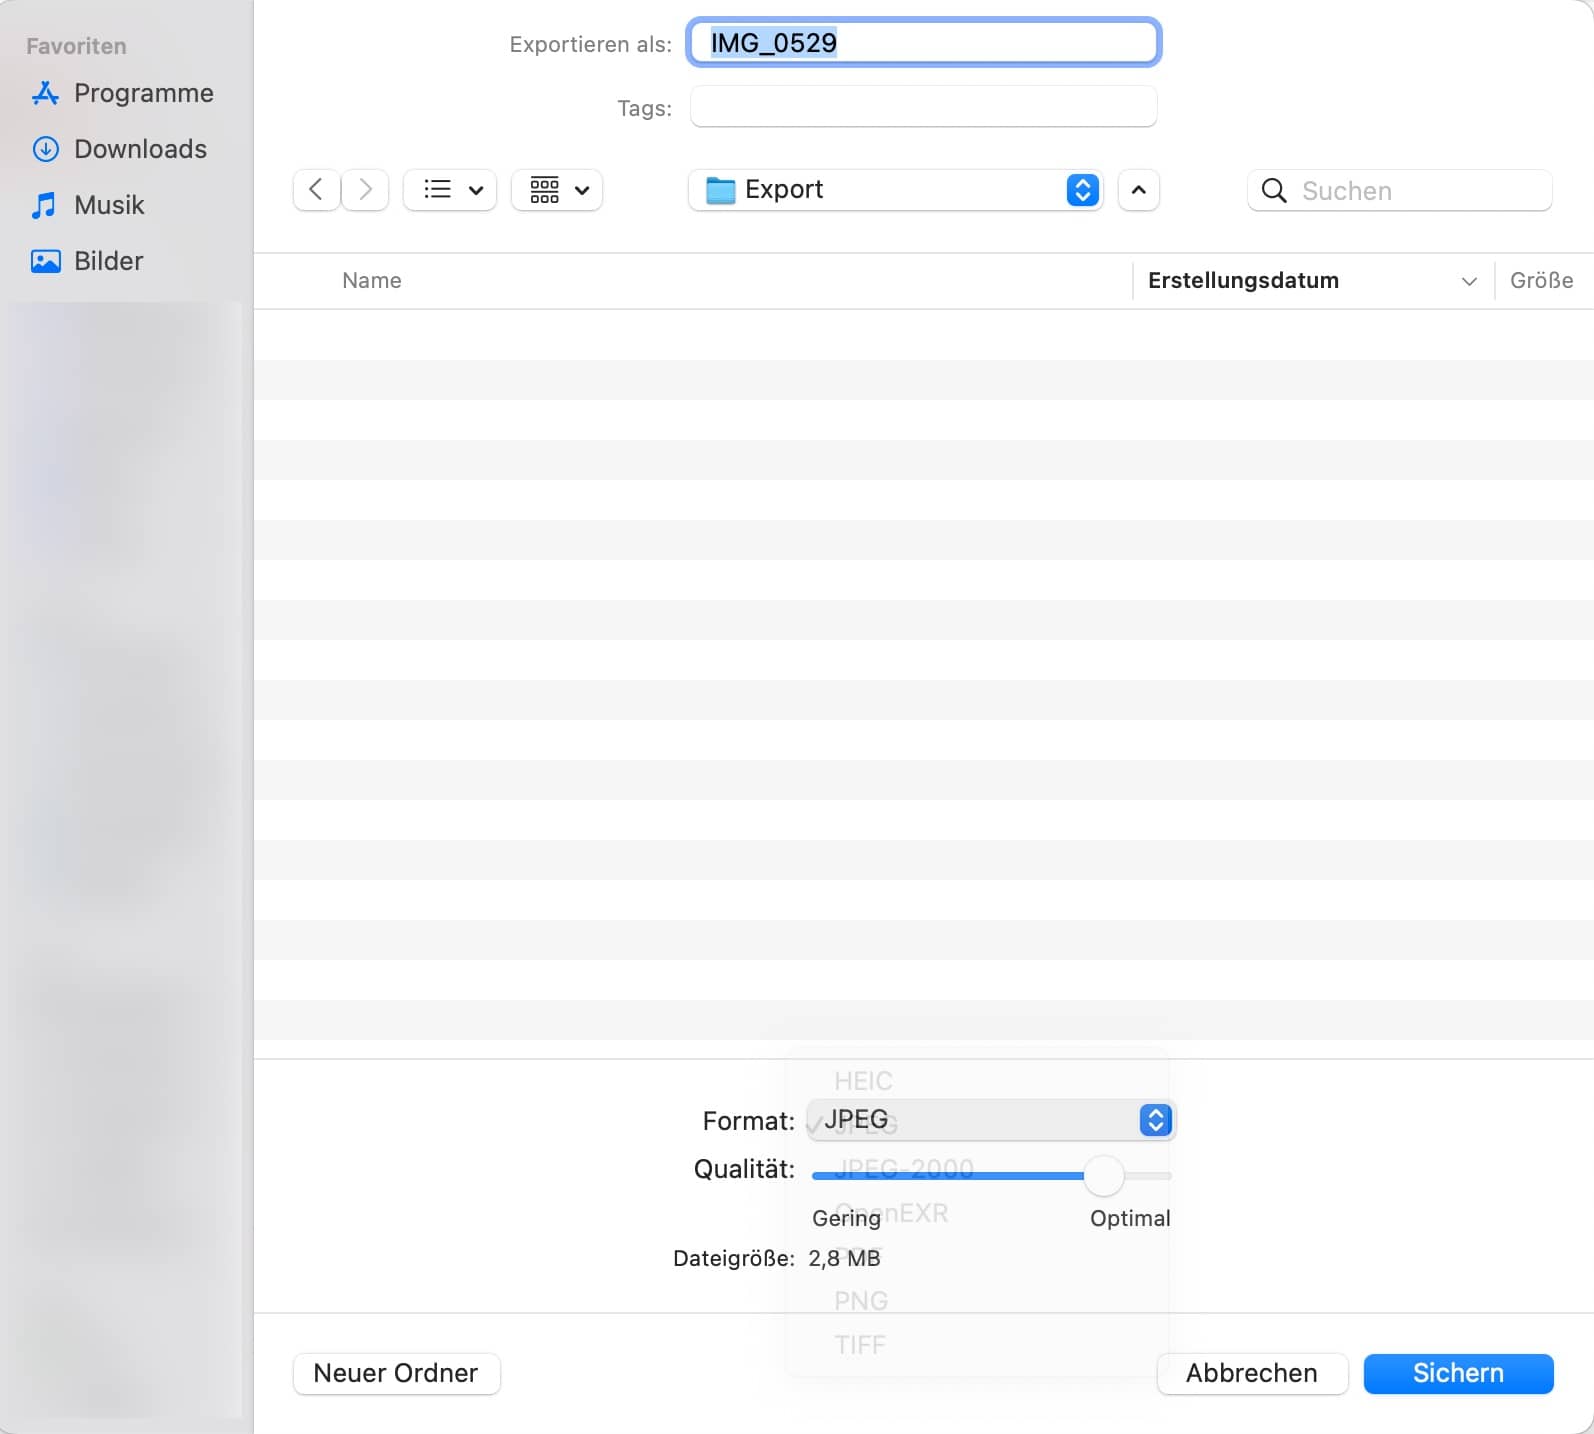Open the Export folder location popup
1594x1434 pixels.
(x=895, y=189)
